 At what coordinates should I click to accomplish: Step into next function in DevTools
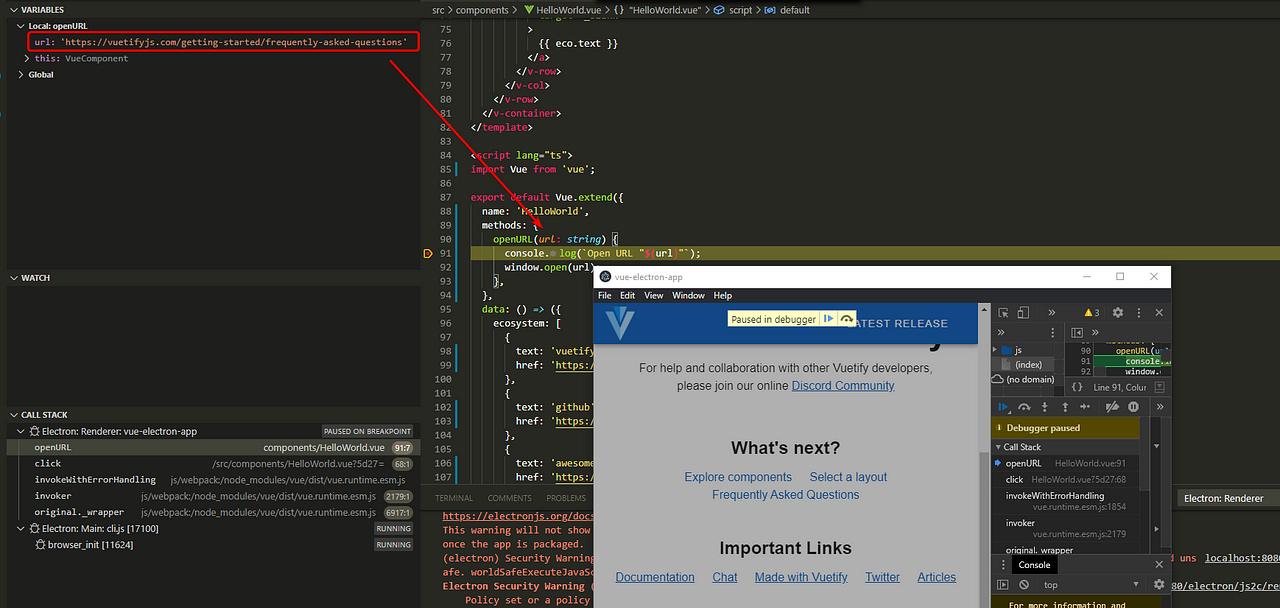pyautogui.click(x=1045, y=407)
